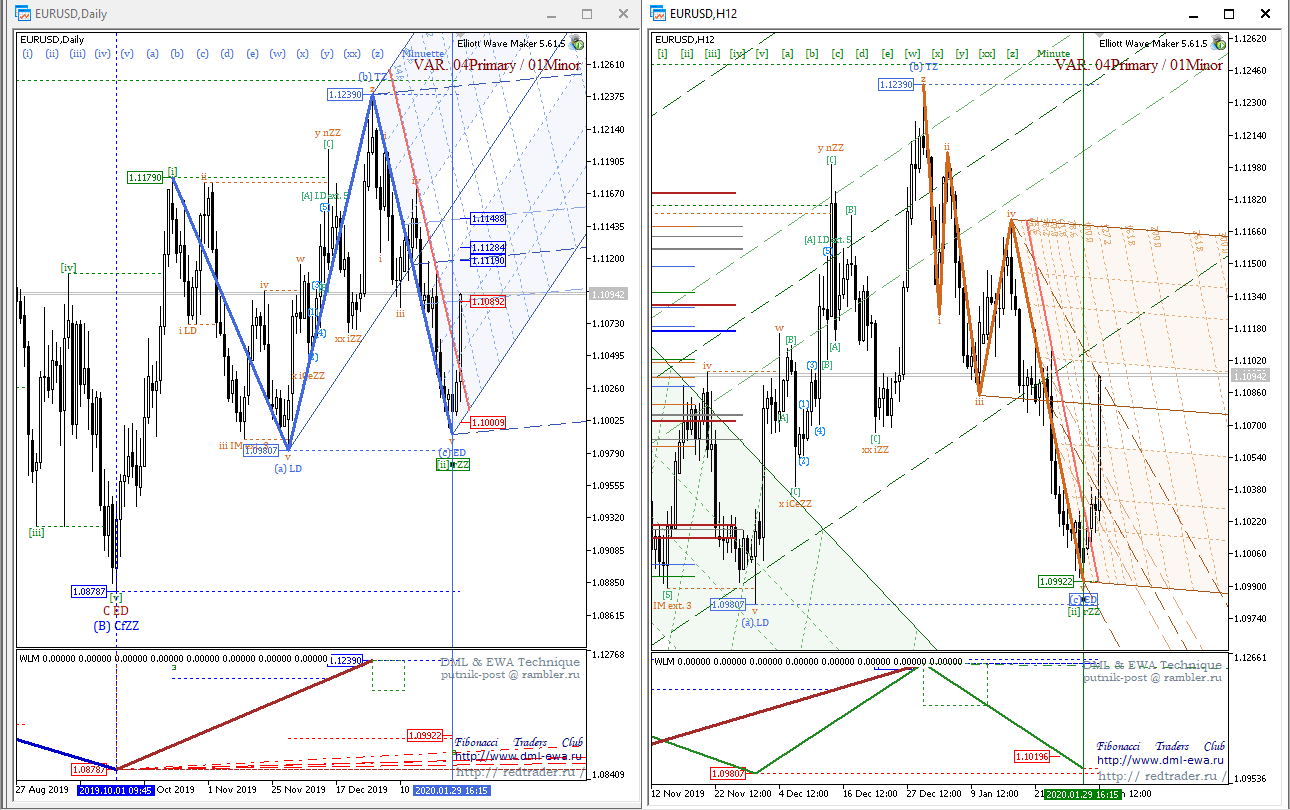Click the red 1.10892 price label
1290x810 pixels.
point(487,301)
